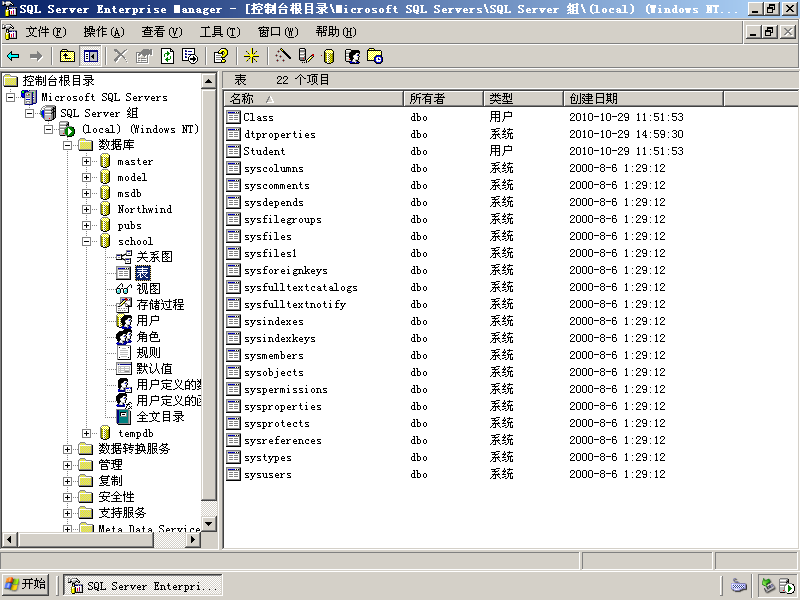Sort by the 类型 column header
This screenshot has width=800, height=600.
coord(523,98)
